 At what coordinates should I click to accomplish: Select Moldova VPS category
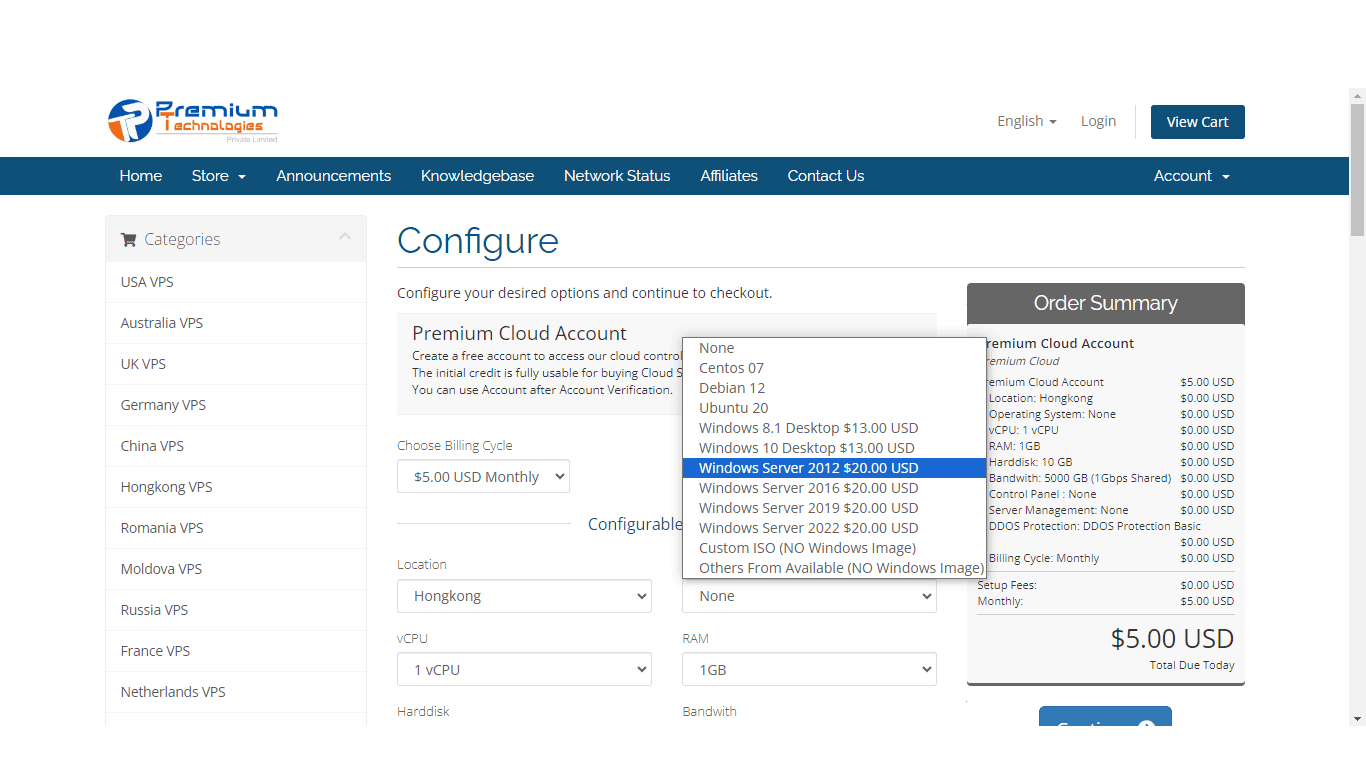click(236, 569)
